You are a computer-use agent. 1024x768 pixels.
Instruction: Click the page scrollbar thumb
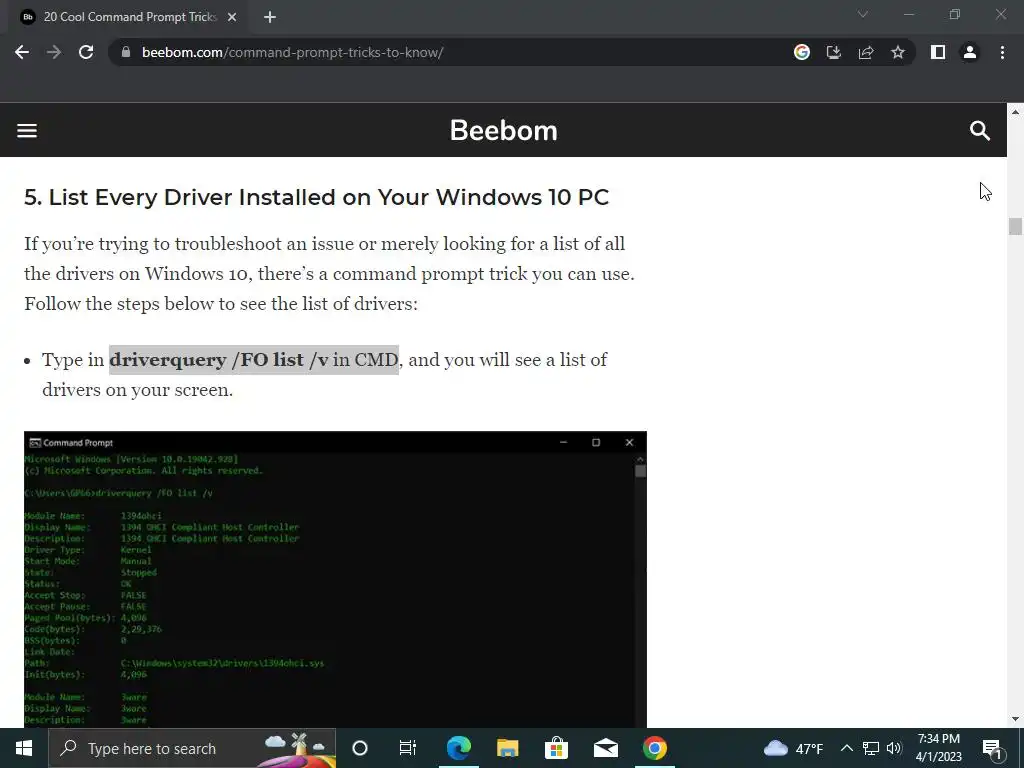coord(1015,226)
